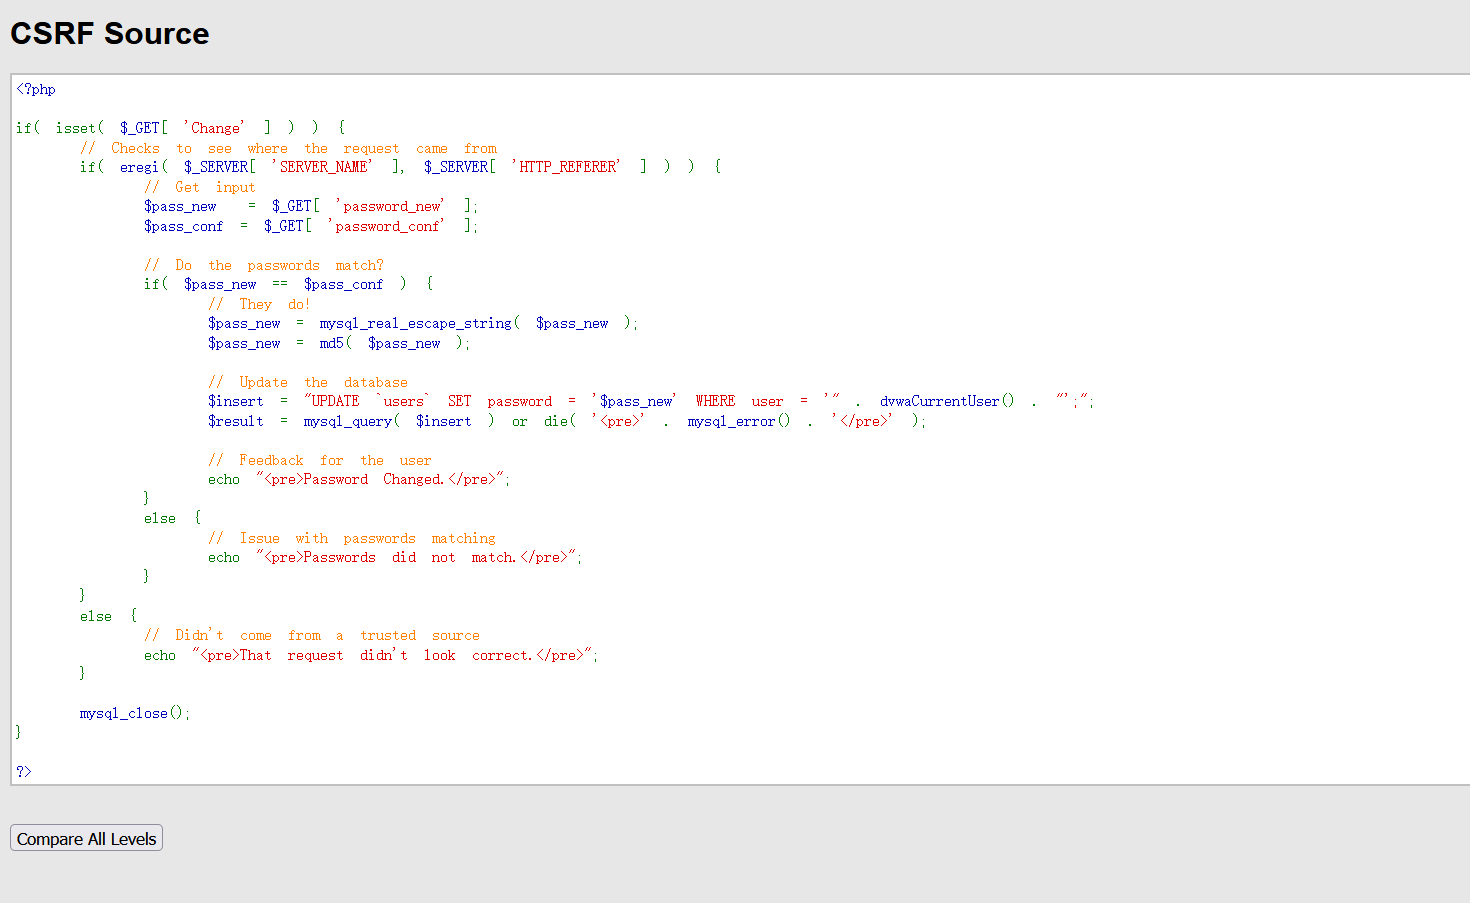Click the $result variable

pos(236,421)
